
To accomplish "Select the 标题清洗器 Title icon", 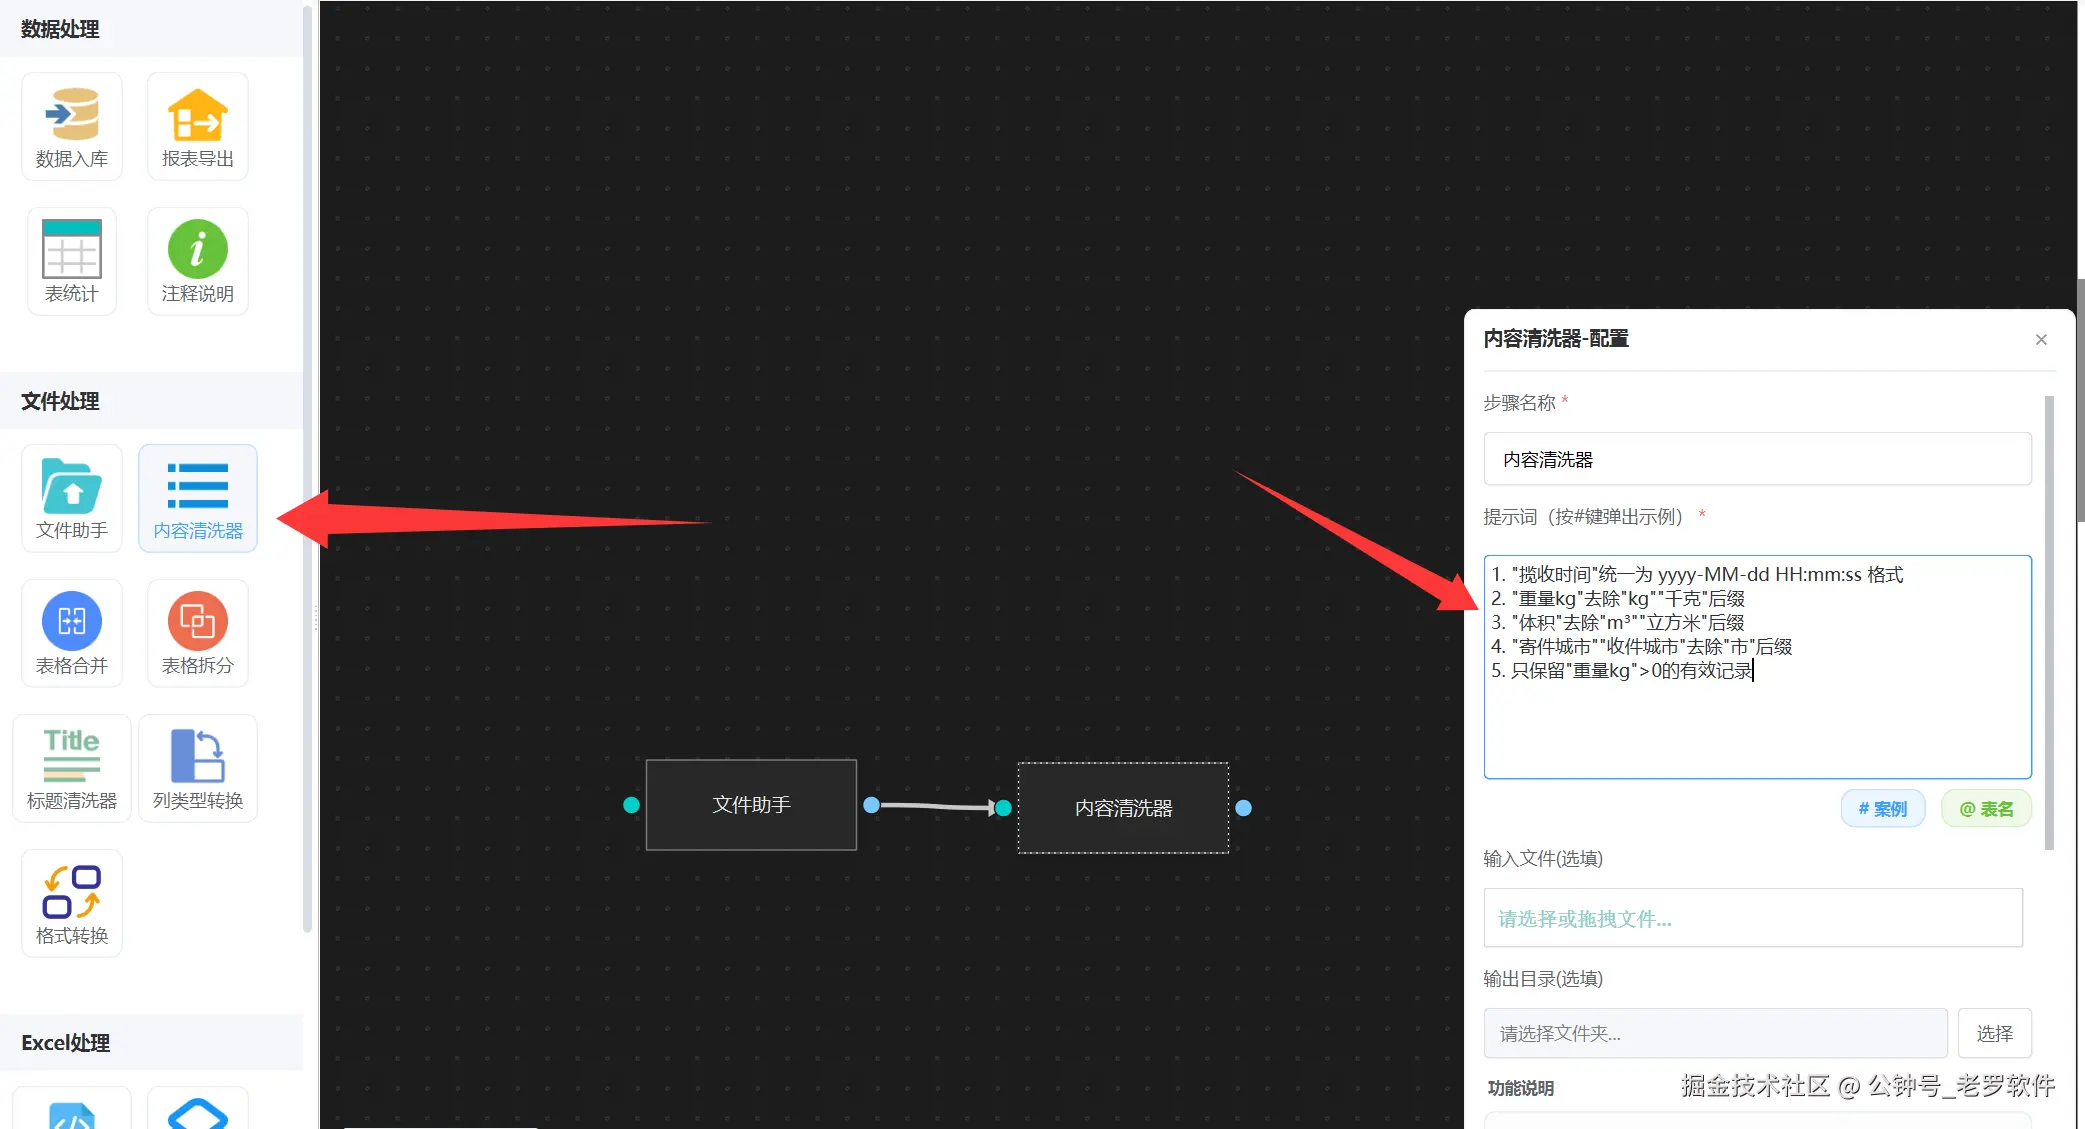I will 72,768.
